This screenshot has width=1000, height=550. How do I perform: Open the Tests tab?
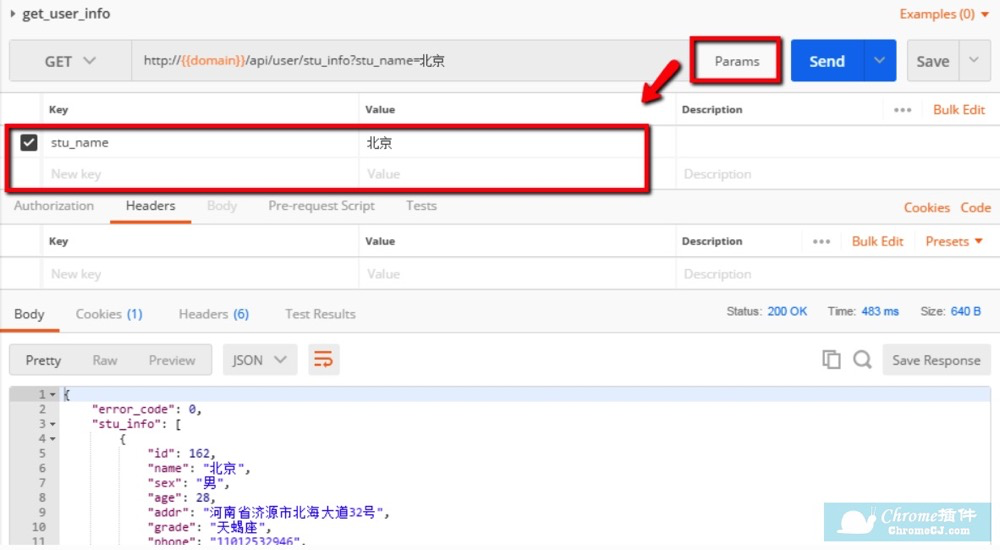[422, 205]
